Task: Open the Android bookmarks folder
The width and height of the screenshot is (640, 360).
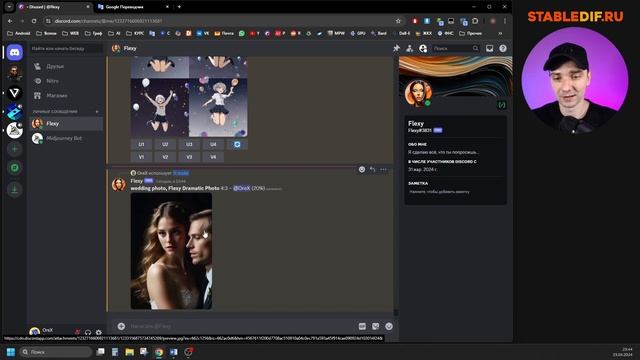Action: (19, 33)
